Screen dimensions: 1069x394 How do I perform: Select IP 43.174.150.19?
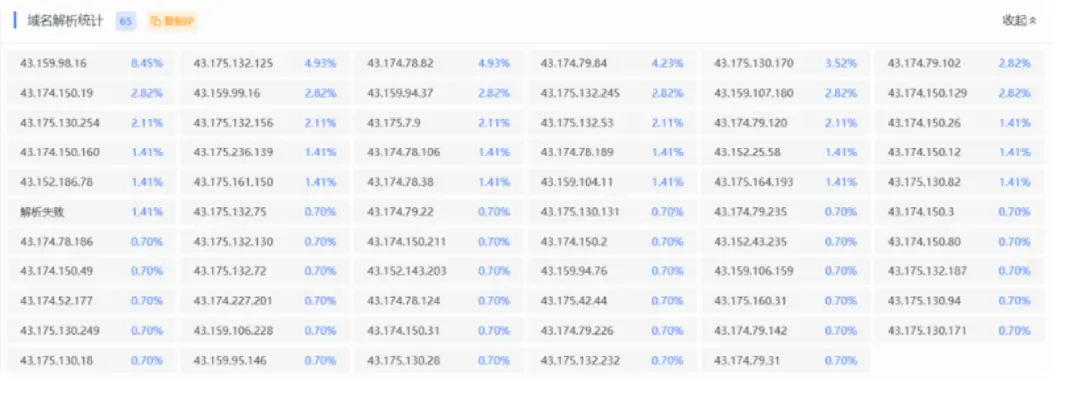[x=57, y=93]
